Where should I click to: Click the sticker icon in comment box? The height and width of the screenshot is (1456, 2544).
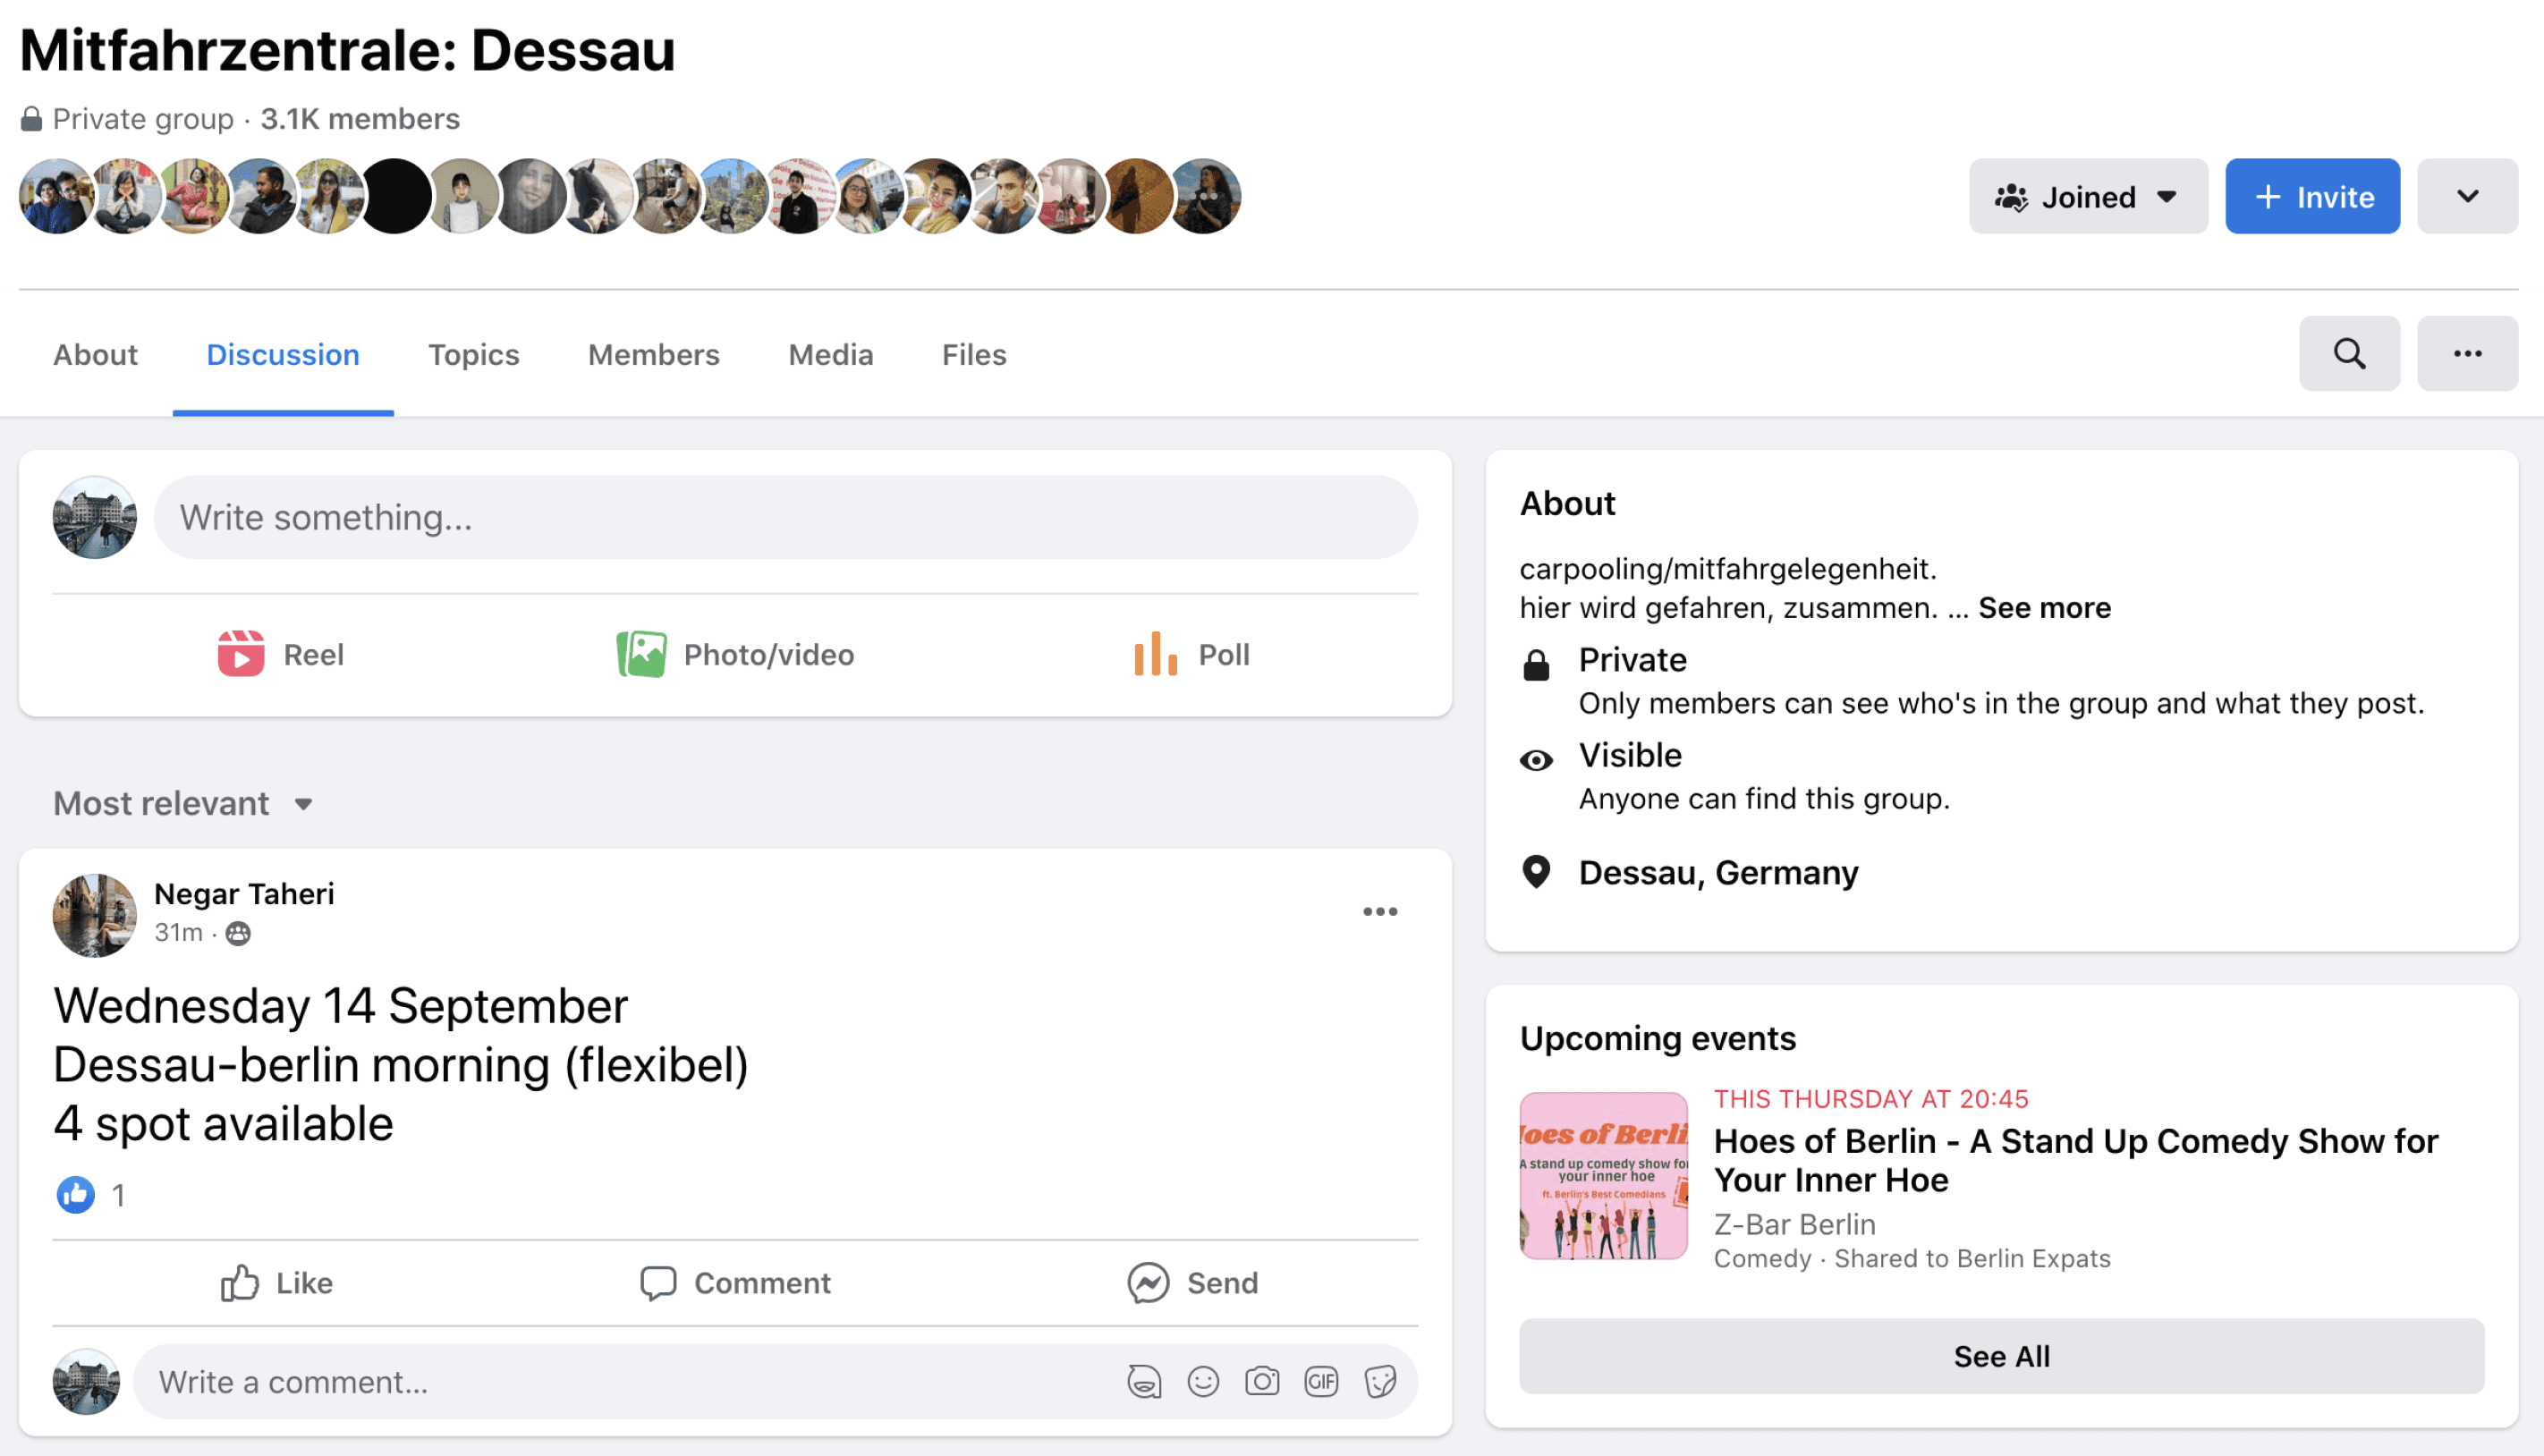1379,1381
